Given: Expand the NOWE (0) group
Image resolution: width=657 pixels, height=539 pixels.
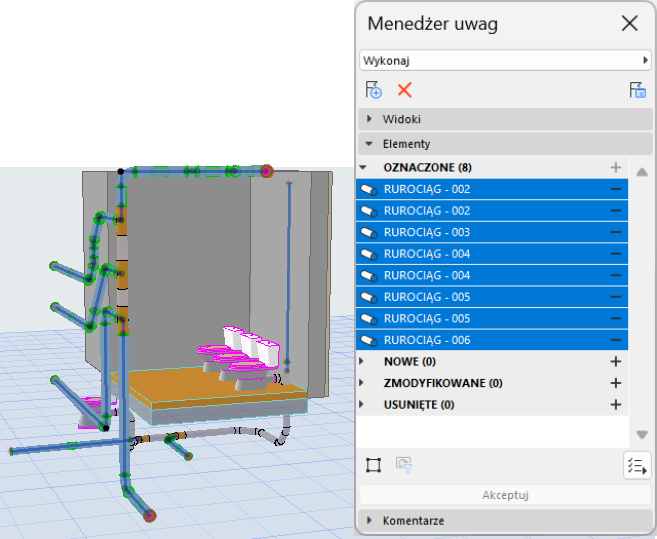Looking at the screenshot, I should [362, 361].
